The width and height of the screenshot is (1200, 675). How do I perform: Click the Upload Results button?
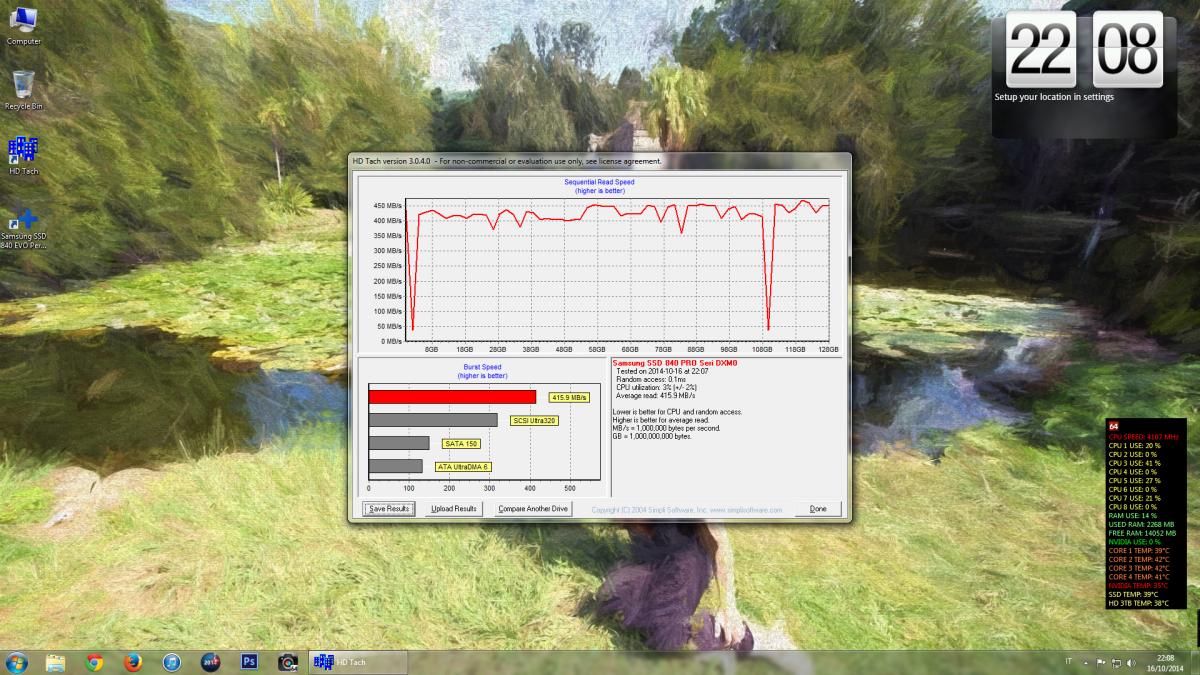pos(454,509)
